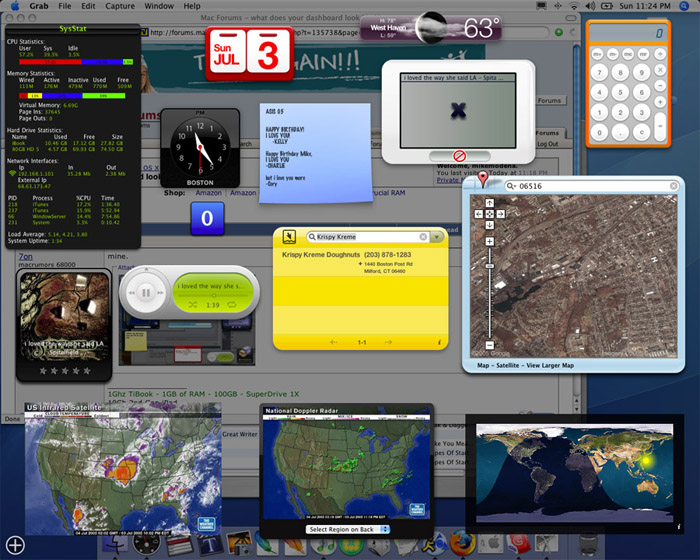Pan the Google map widget up
Viewport: 700px width, 560px height.
click(490, 204)
